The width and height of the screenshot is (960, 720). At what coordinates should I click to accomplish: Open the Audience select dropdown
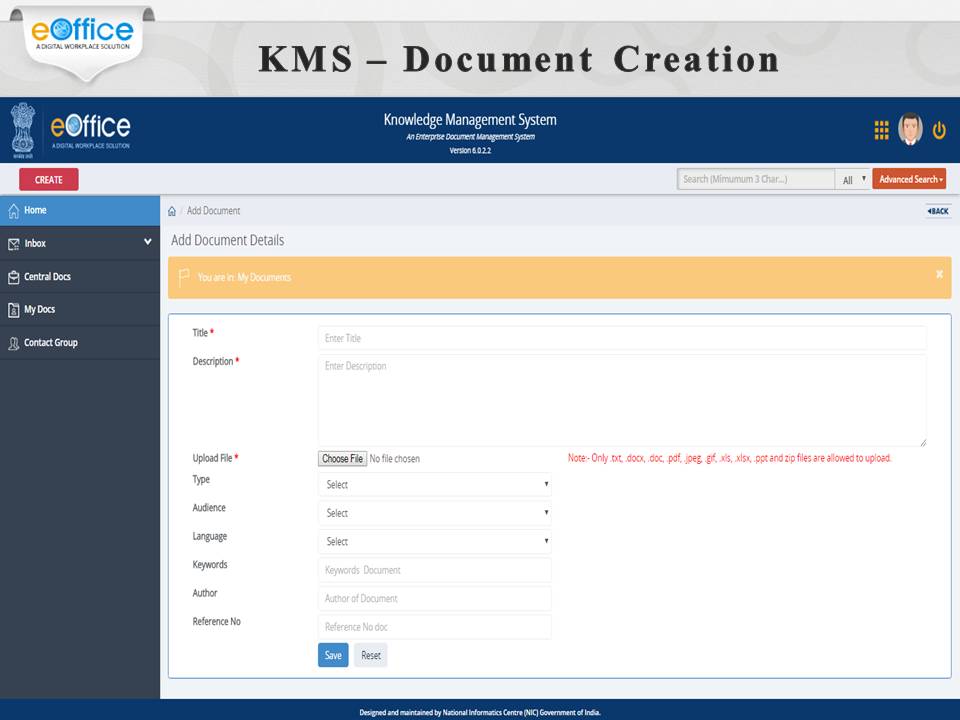click(x=434, y=513)
